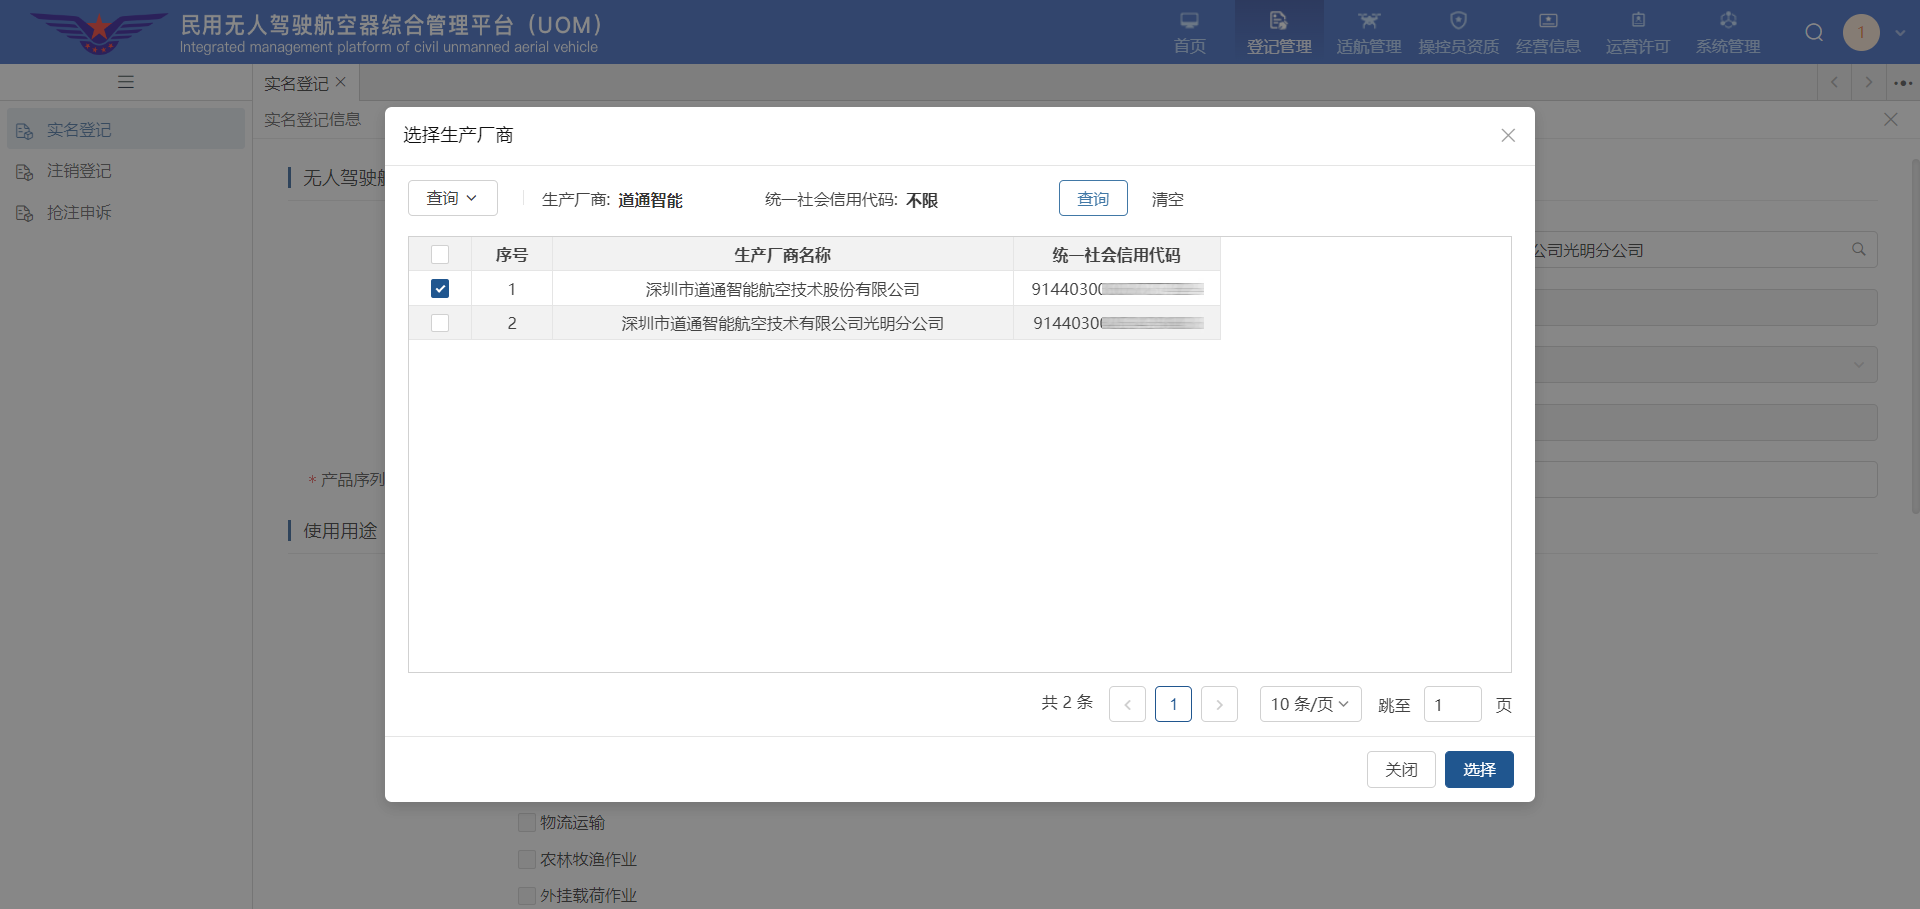Open the 10 条/页 page size dropdown
Screen dimensions: 1920x909
[x=1310, y=704]
